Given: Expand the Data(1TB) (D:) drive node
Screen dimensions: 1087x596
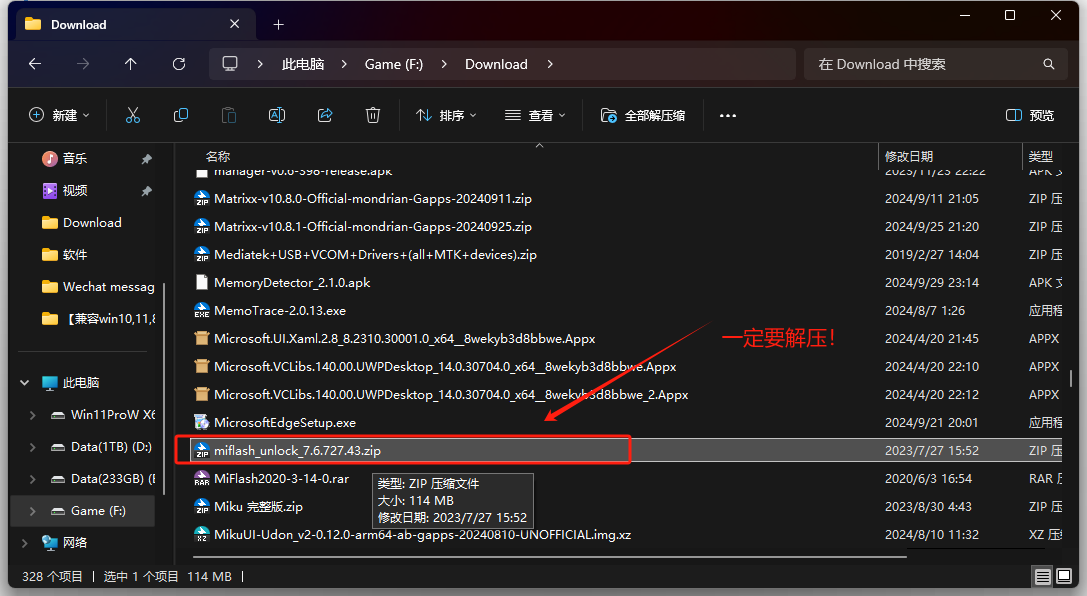Looking at the screenshot, I should (x=32, y=447).
